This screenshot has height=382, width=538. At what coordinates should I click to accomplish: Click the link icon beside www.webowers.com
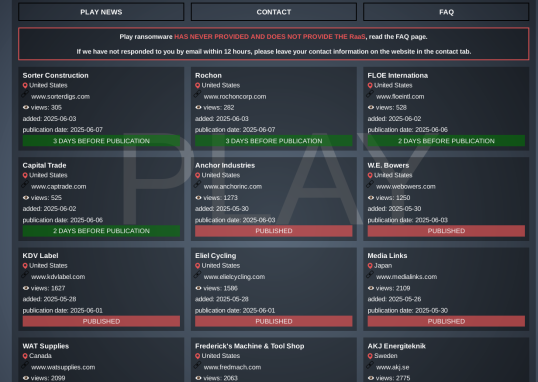coord(370,184)
